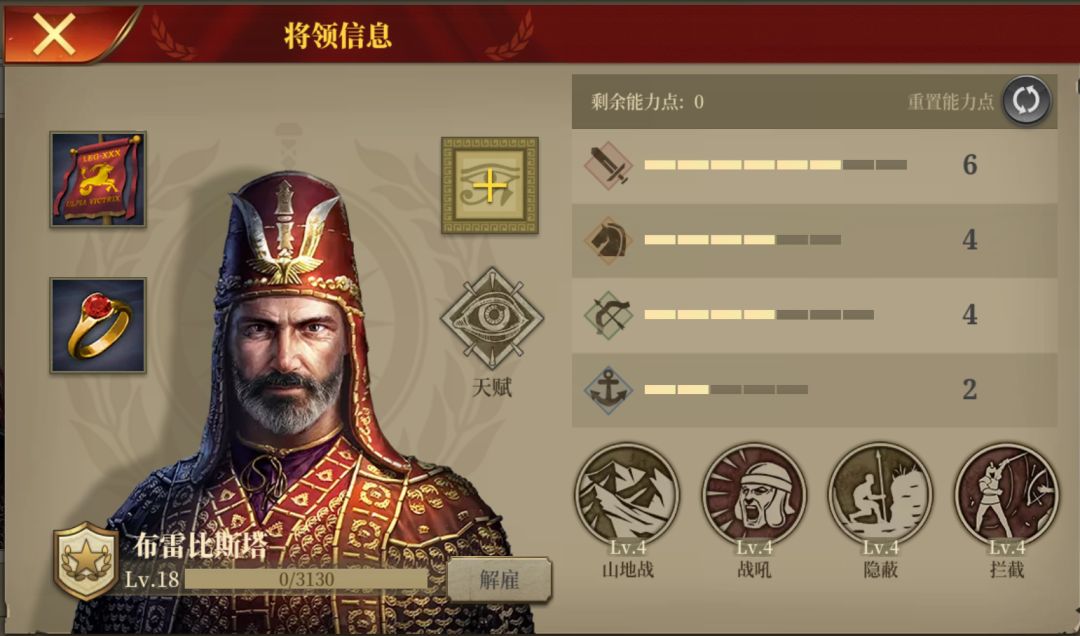
Task: Tap the sword infantry attribute icon
Action: point(608,165)
